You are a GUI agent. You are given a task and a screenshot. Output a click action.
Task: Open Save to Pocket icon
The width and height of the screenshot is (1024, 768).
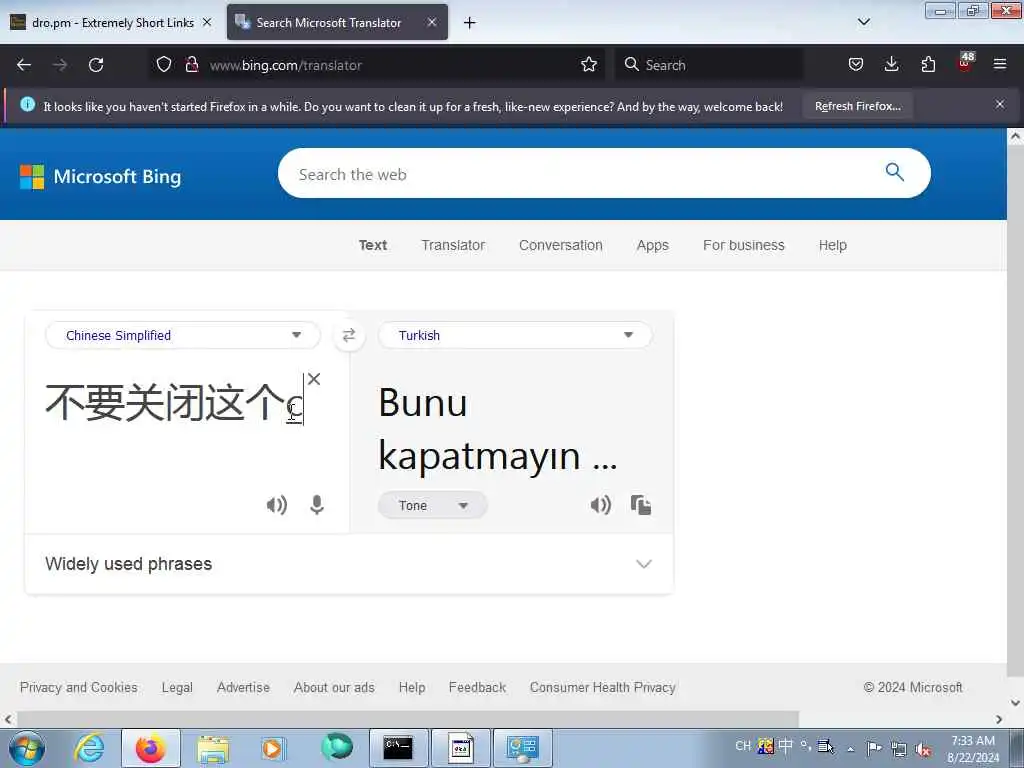[x=856, y=65]
